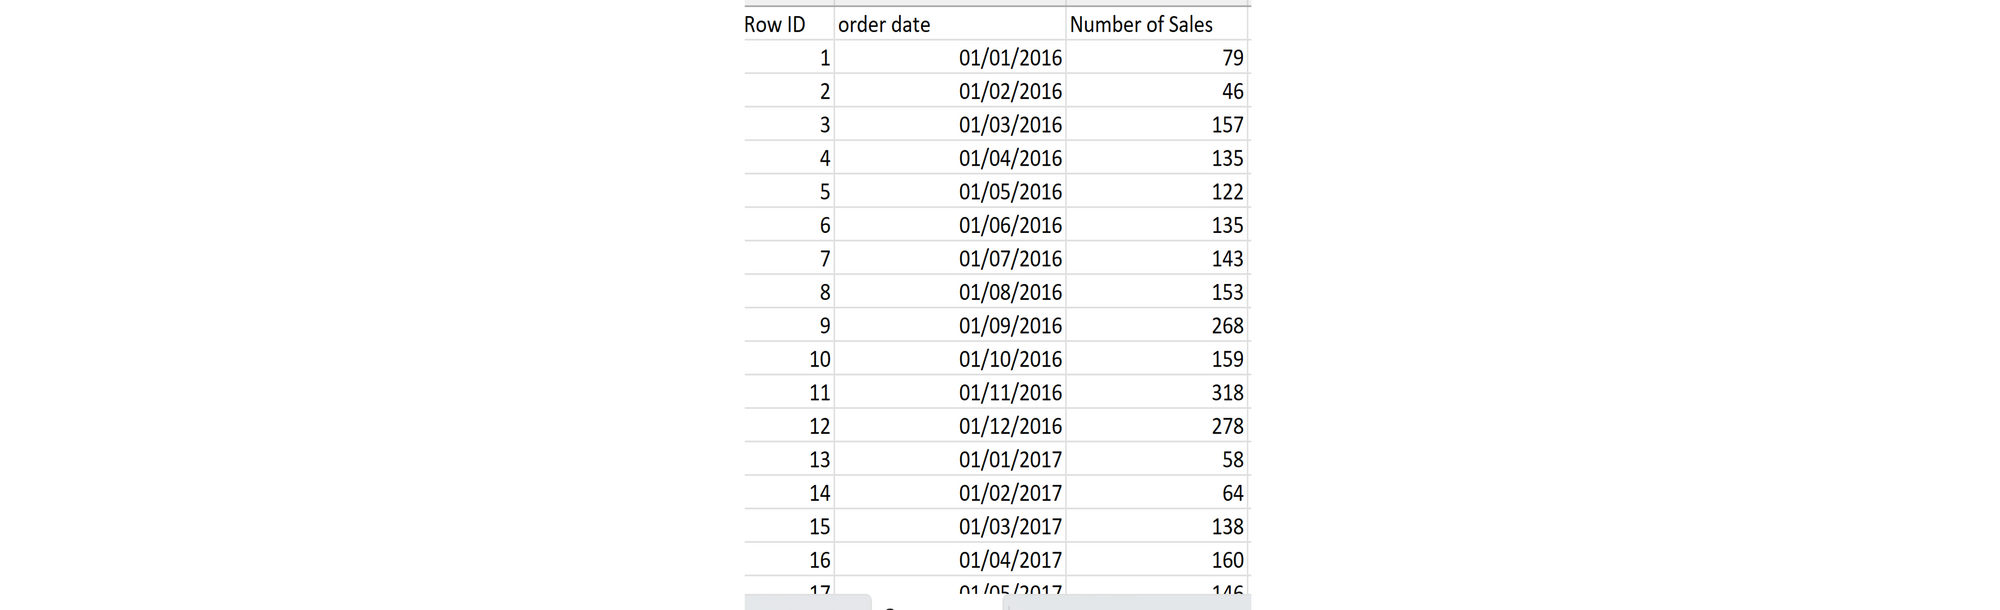This screenshot has width=2000, height=610.
Task: Select the date cell 01/07/2016
Action: coord(1010,259)
